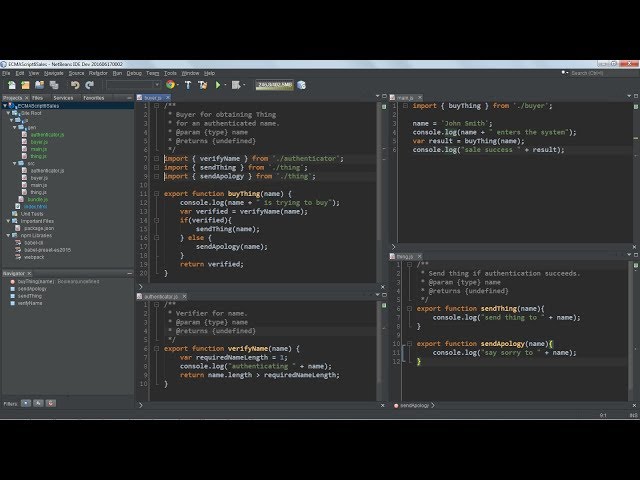Screen dimensions: 640x480
Task: Click the sendApology breadcrumb below thing.js
Action: point(414,406)
